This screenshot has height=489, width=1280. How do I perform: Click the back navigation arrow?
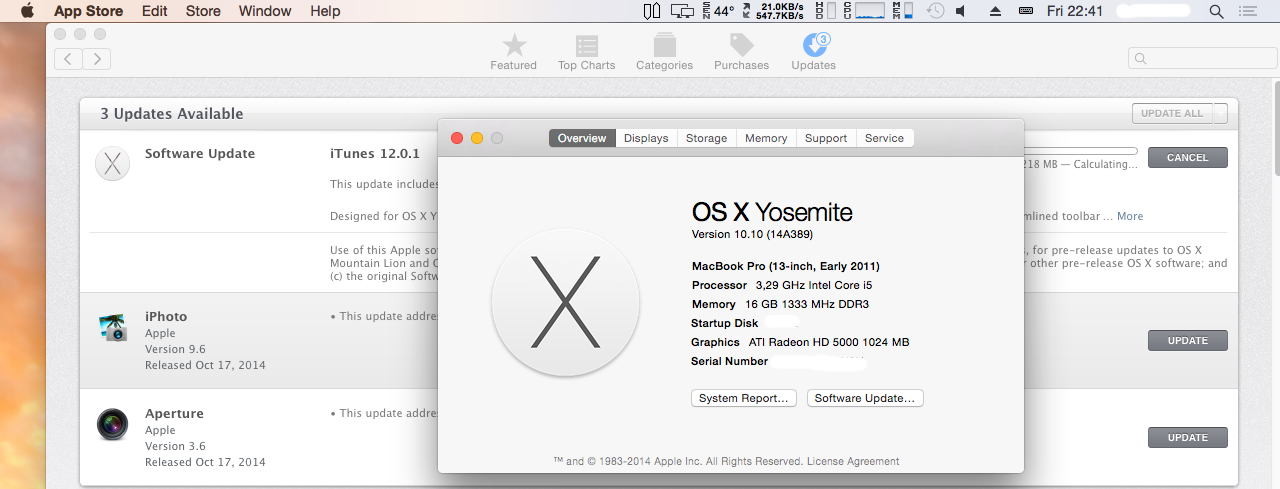tap(68, 59)
